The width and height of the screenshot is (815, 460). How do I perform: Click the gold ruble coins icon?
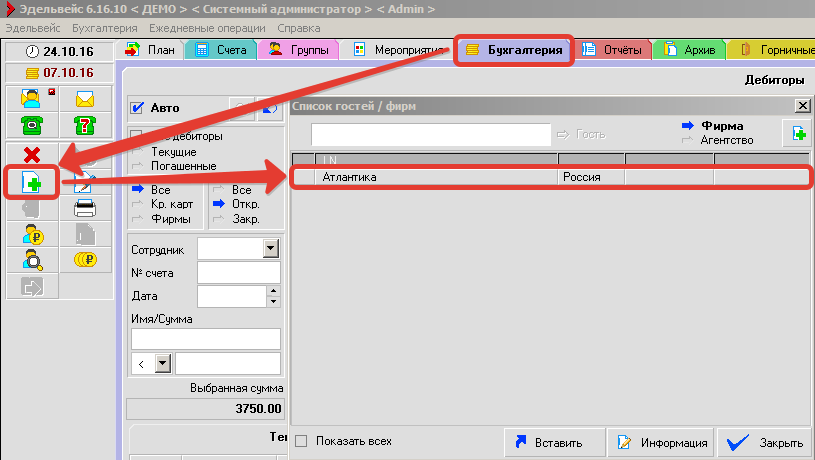tap(85, 260)
